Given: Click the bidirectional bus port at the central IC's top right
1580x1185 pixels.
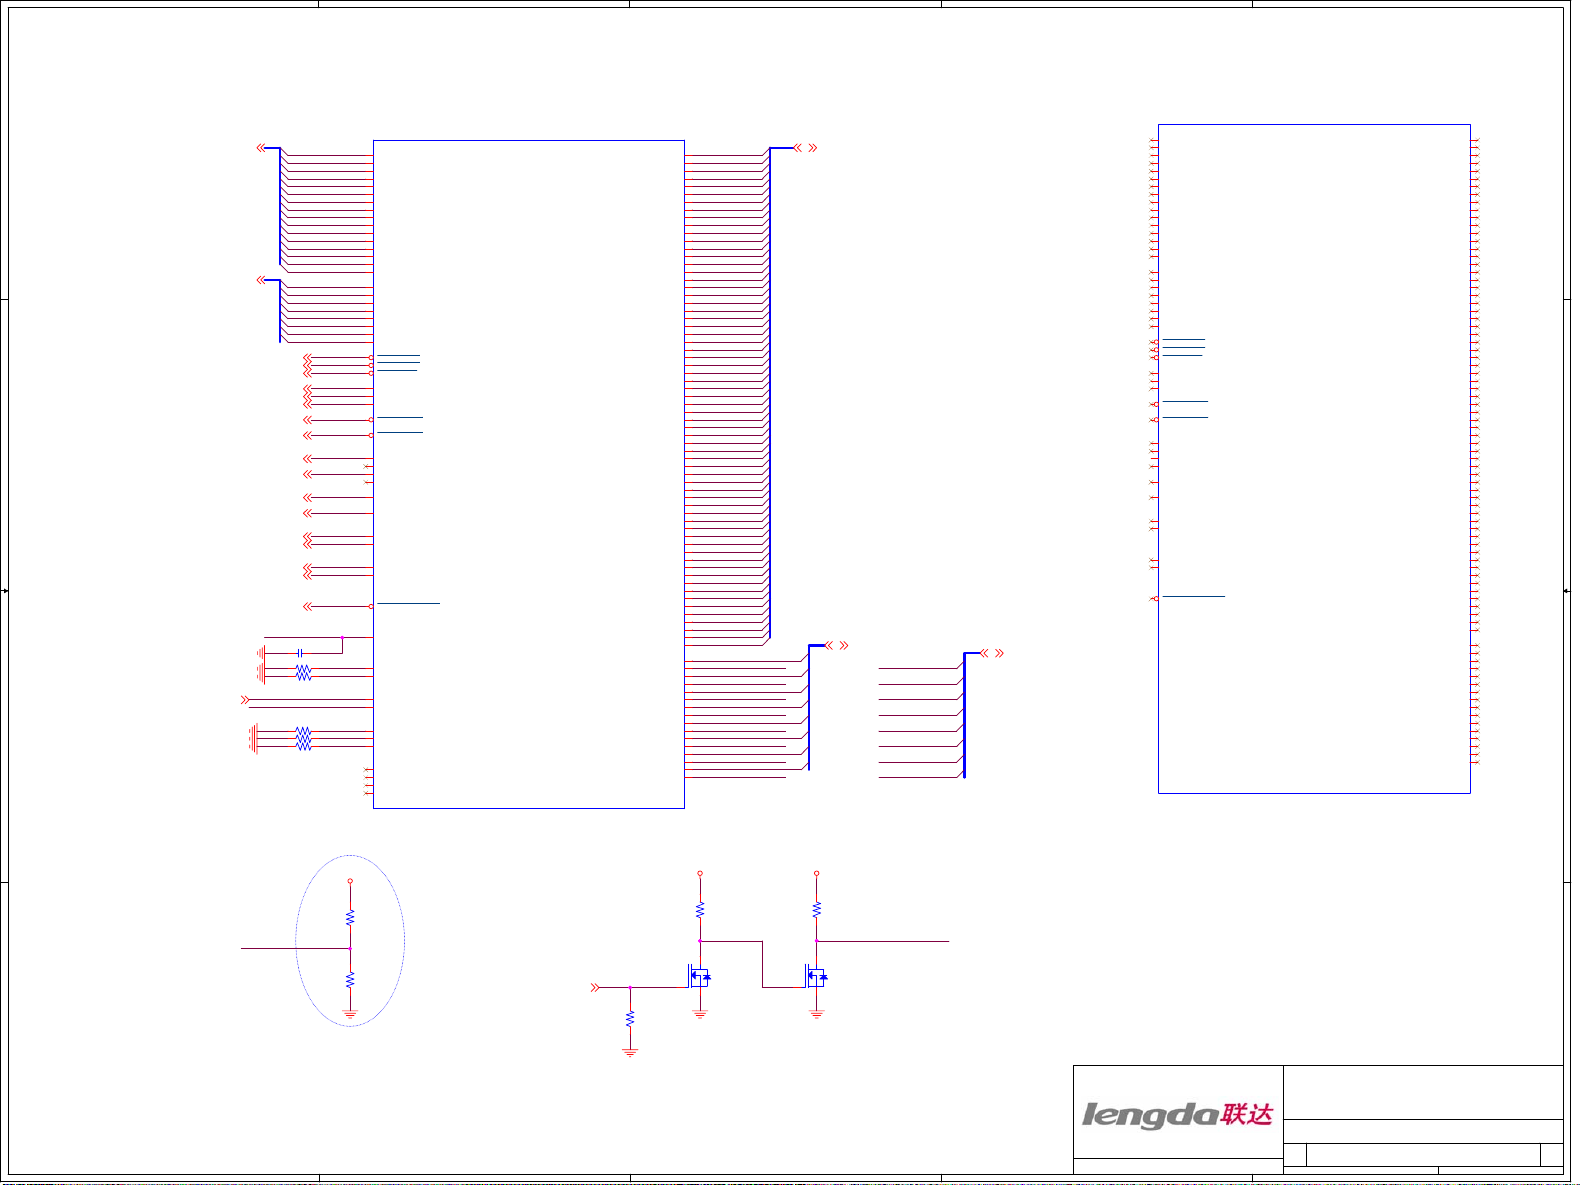Looking at the screenshot, I should click(805, 148).
